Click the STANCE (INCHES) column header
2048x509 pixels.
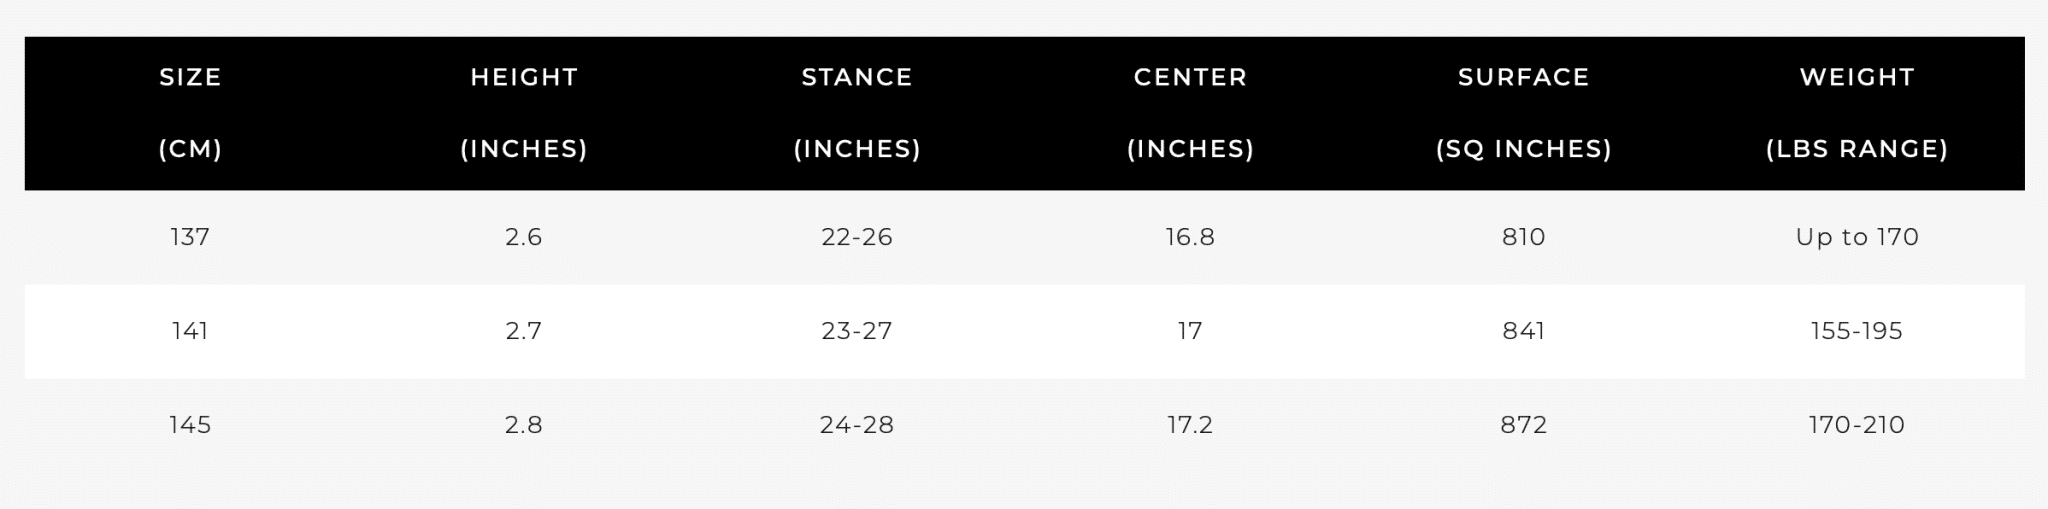(x=857, y=113)
